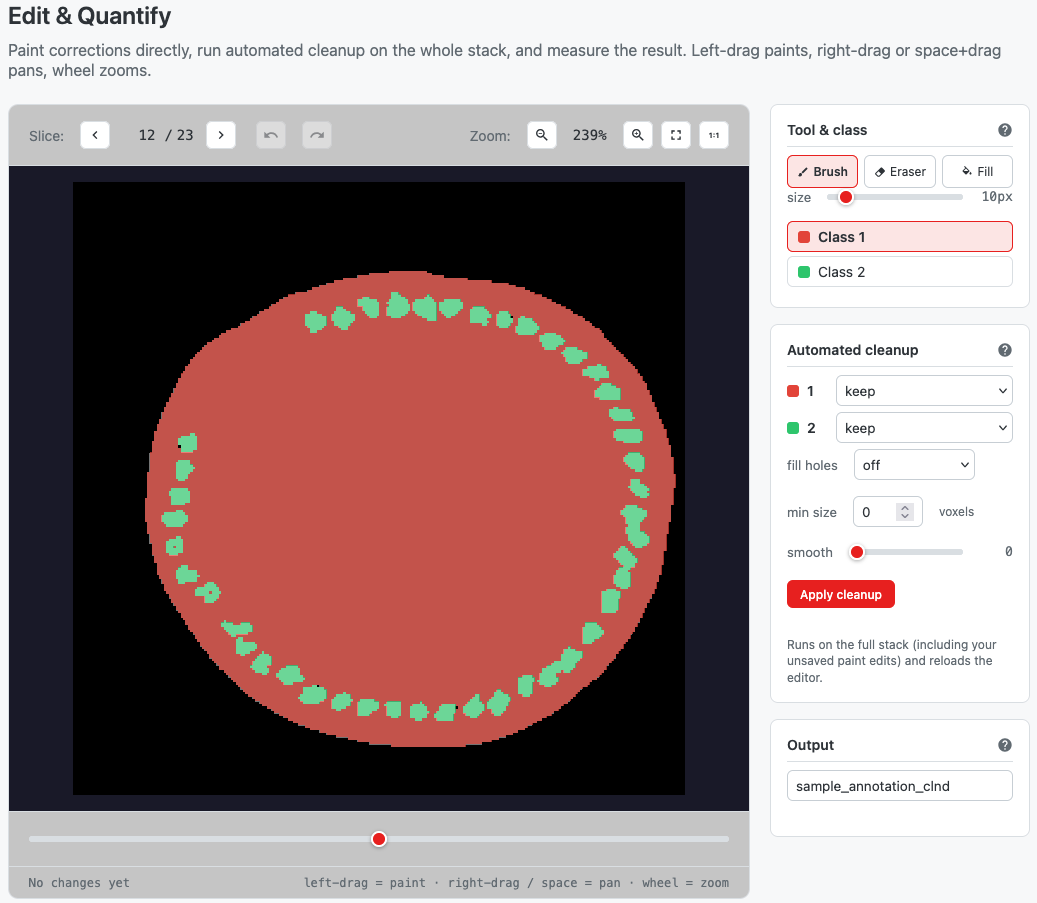
Task: Go to the next slice
Action: click(221, 135)
